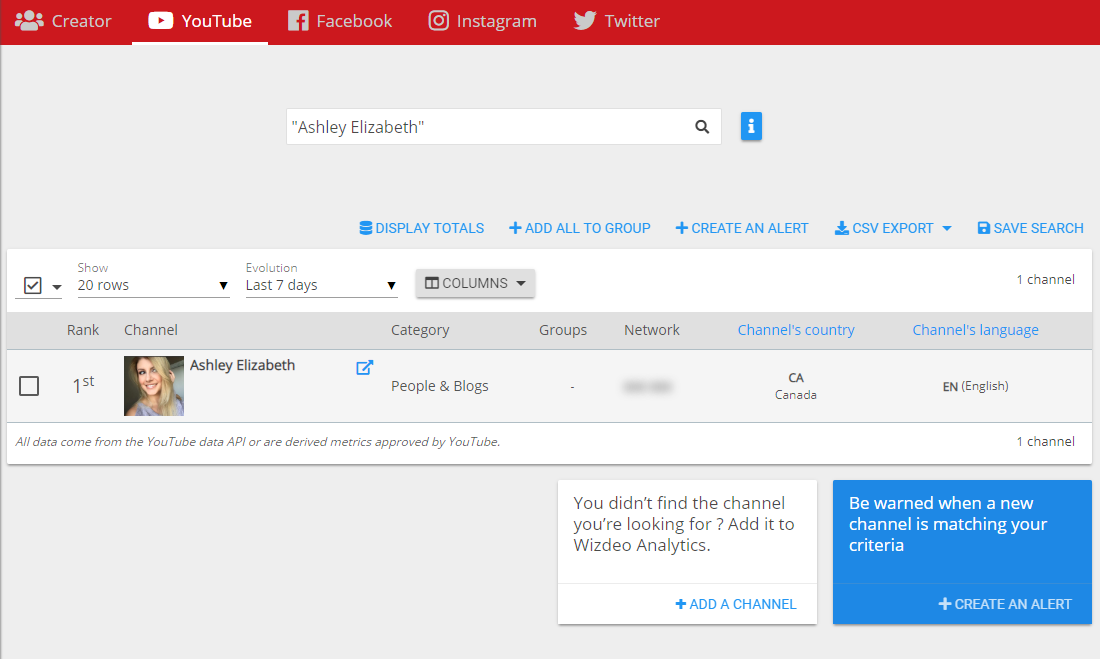Image resolution: width=1100 pixels, height=659 pixels.
Task: Click the Channel column header
Action: click(151, 330)
